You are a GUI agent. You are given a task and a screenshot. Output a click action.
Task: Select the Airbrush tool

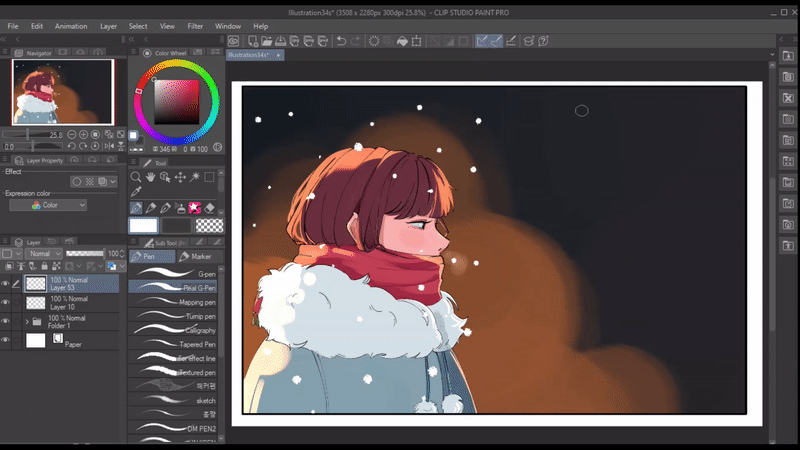(180, 208)
